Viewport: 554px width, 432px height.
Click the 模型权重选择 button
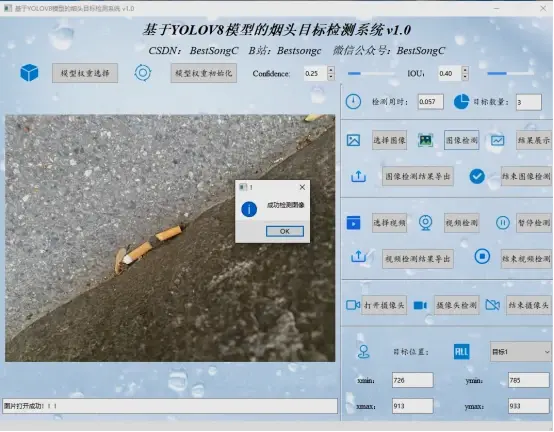[85, 73]
